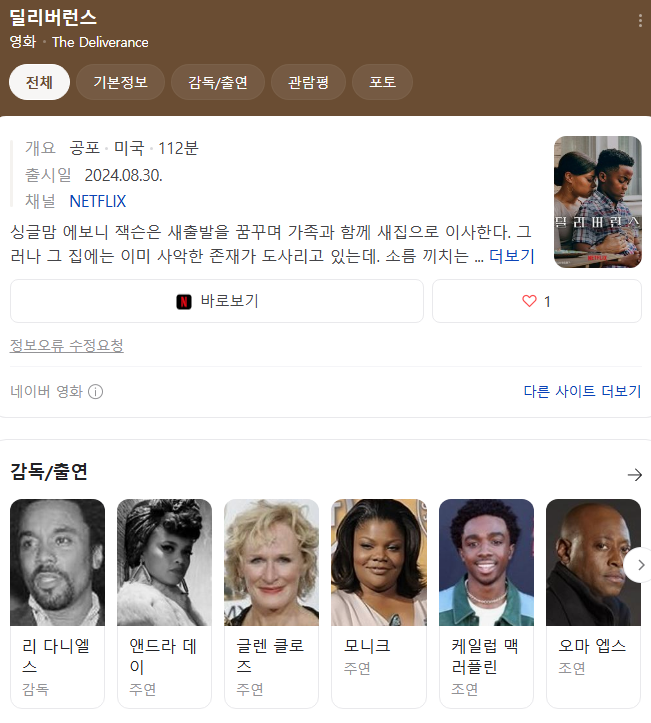Image resolution: width=651 pixels, height=723 pixels.
Task: Open 감독/출연 section heading
Action: pos(49,472)
